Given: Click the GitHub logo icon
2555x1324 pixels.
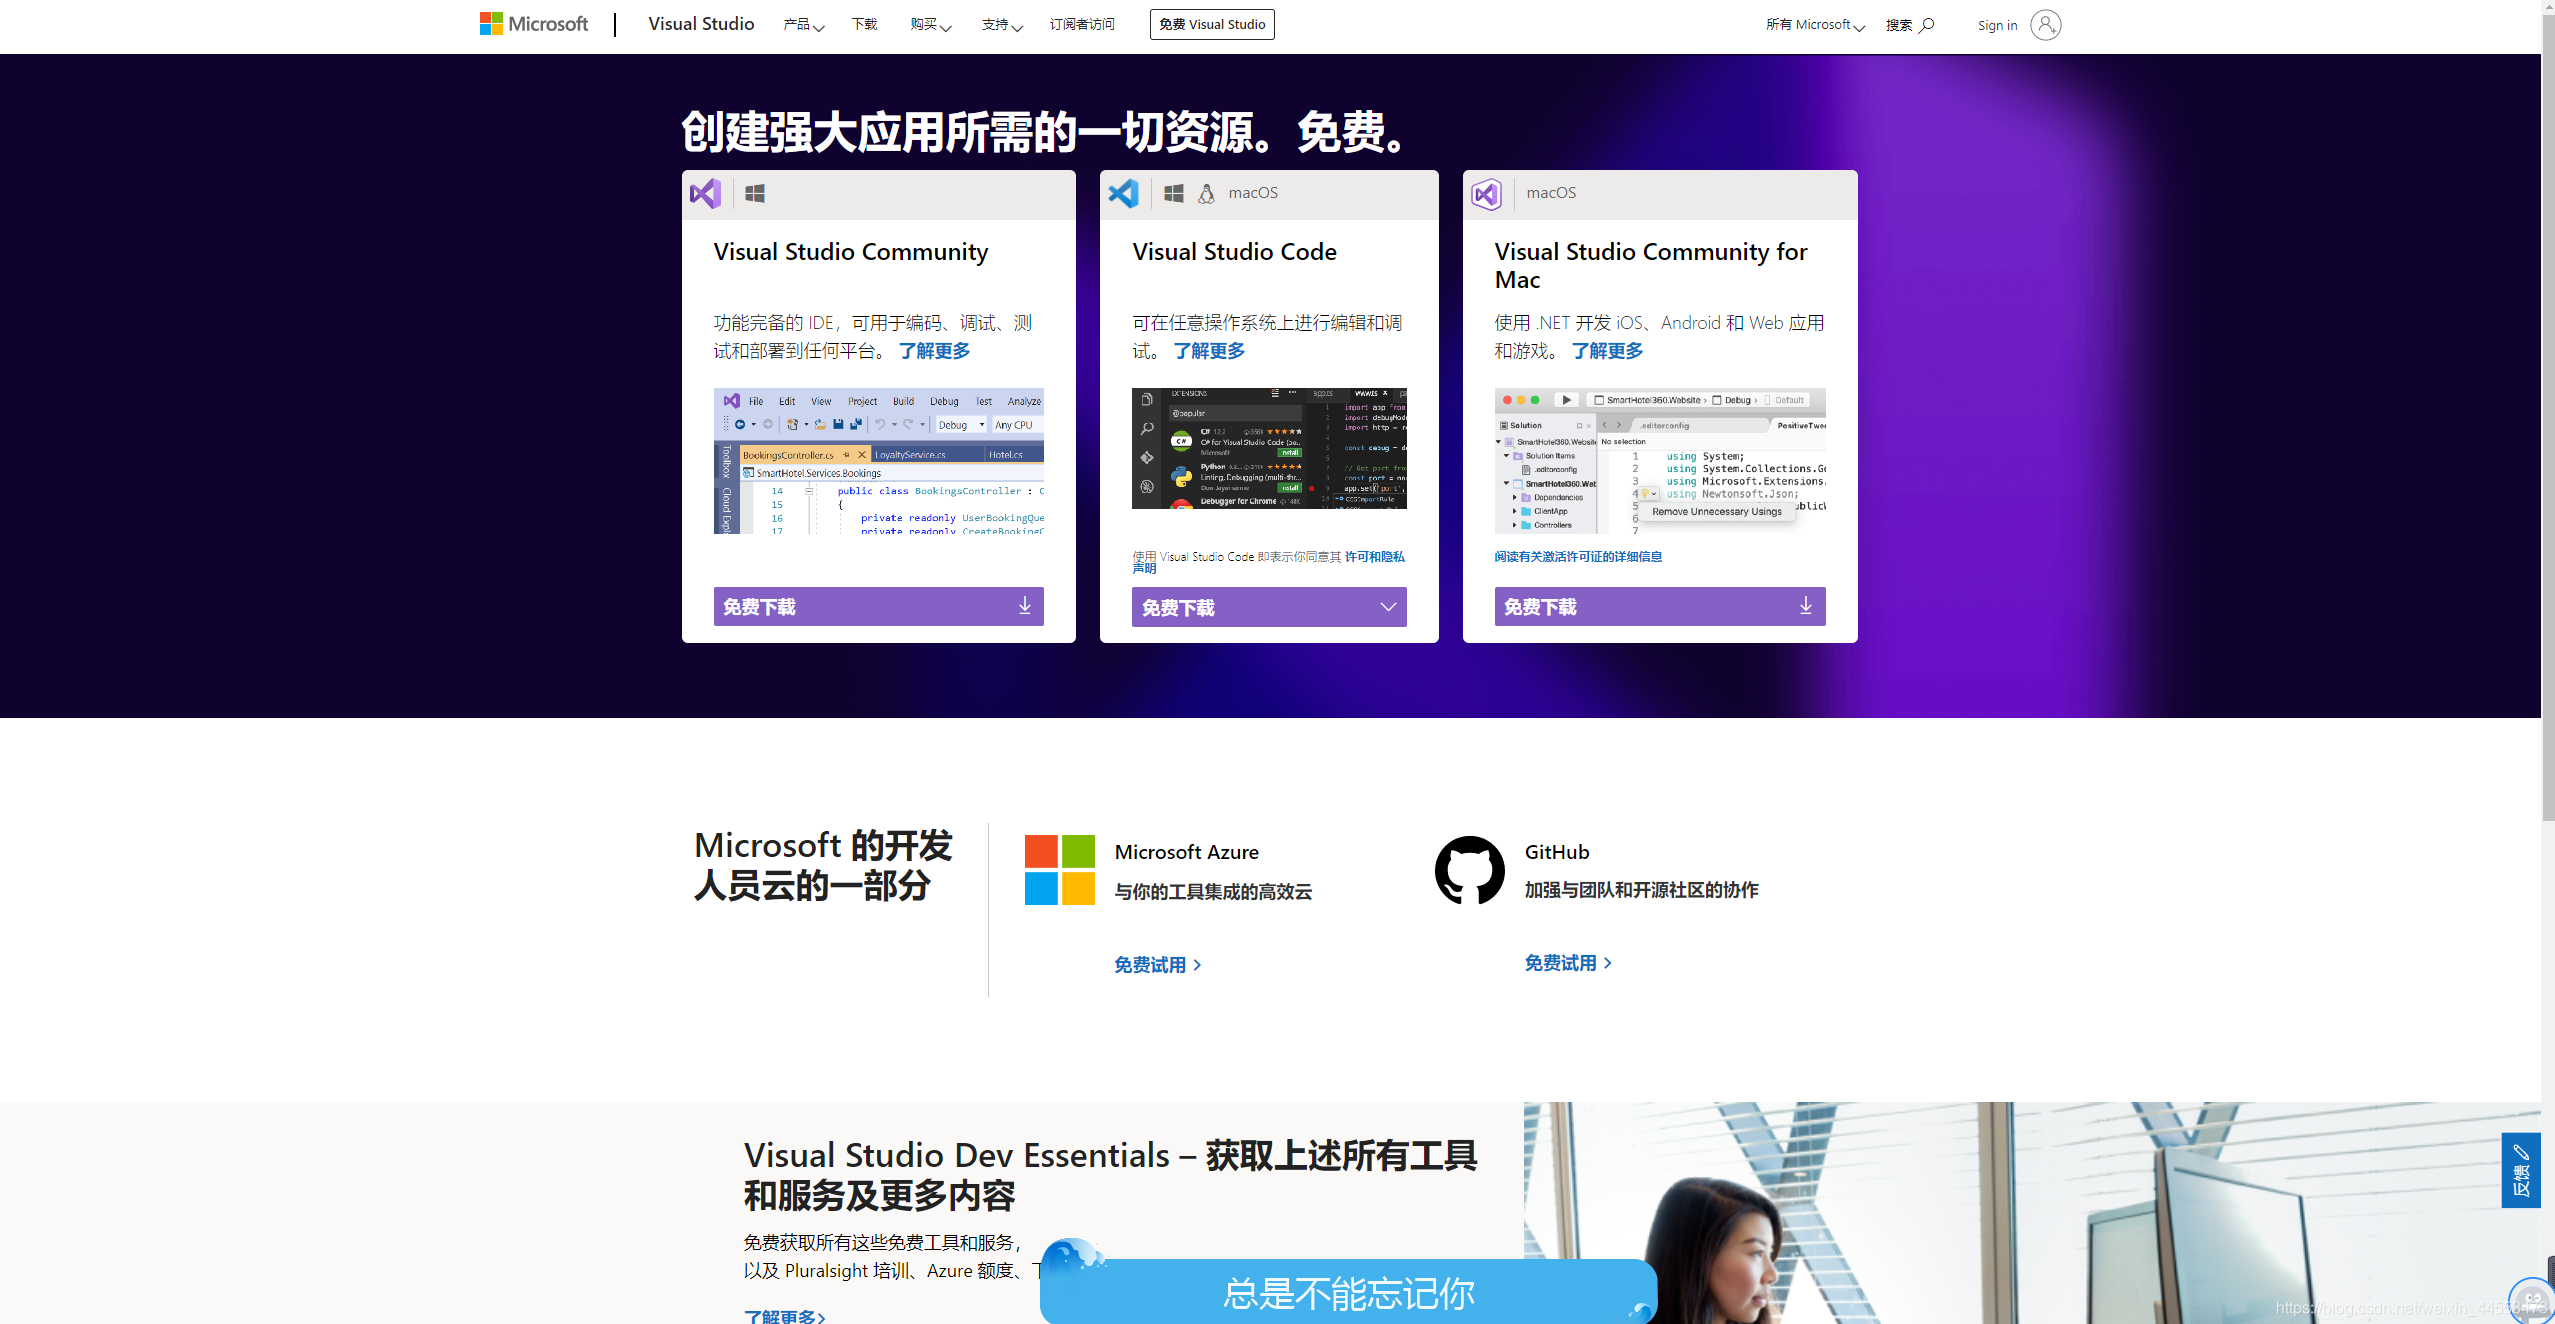Looking at the screenshot, I should click(1469, 869).
